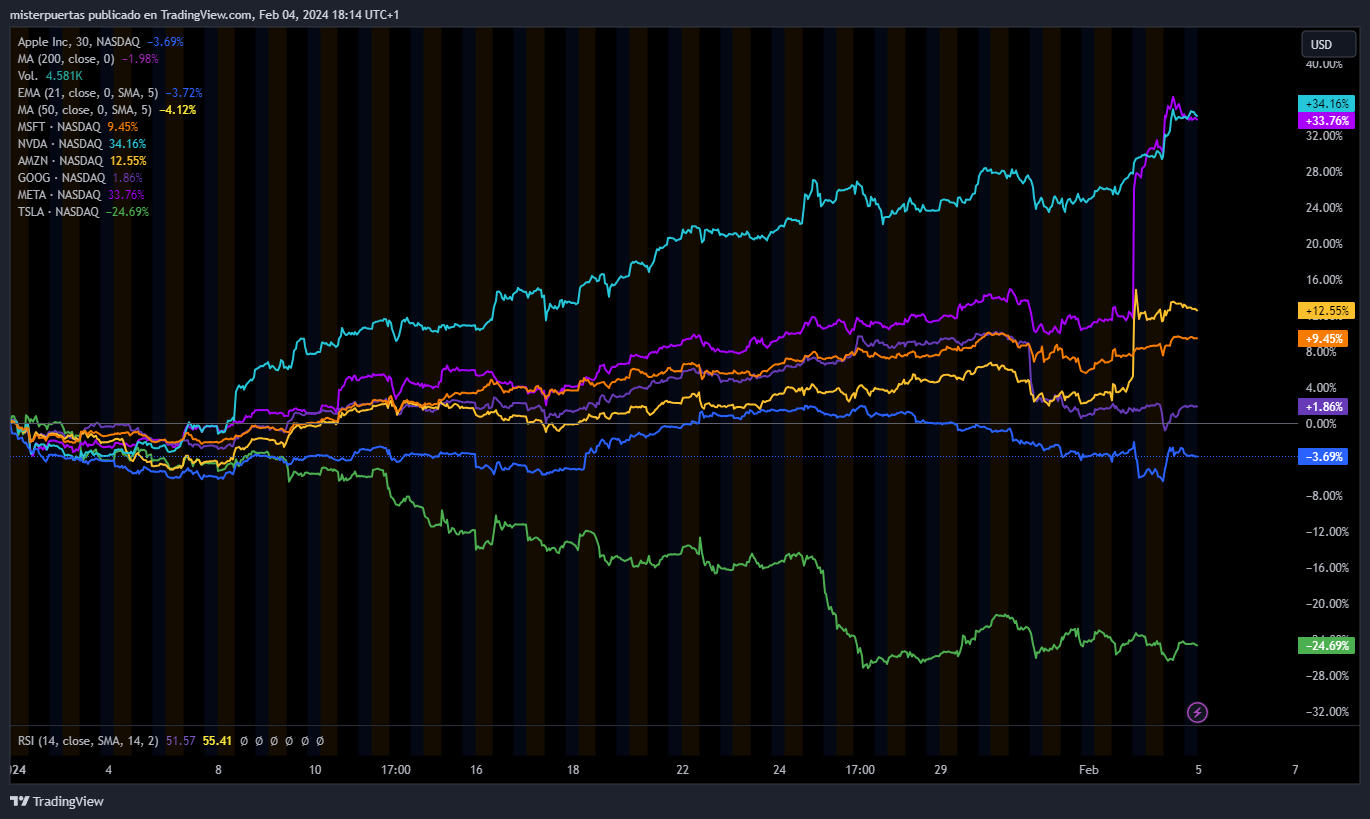Click the RSI moving average value 55.41
1370x819 pixels.
(x=217, y=741)
